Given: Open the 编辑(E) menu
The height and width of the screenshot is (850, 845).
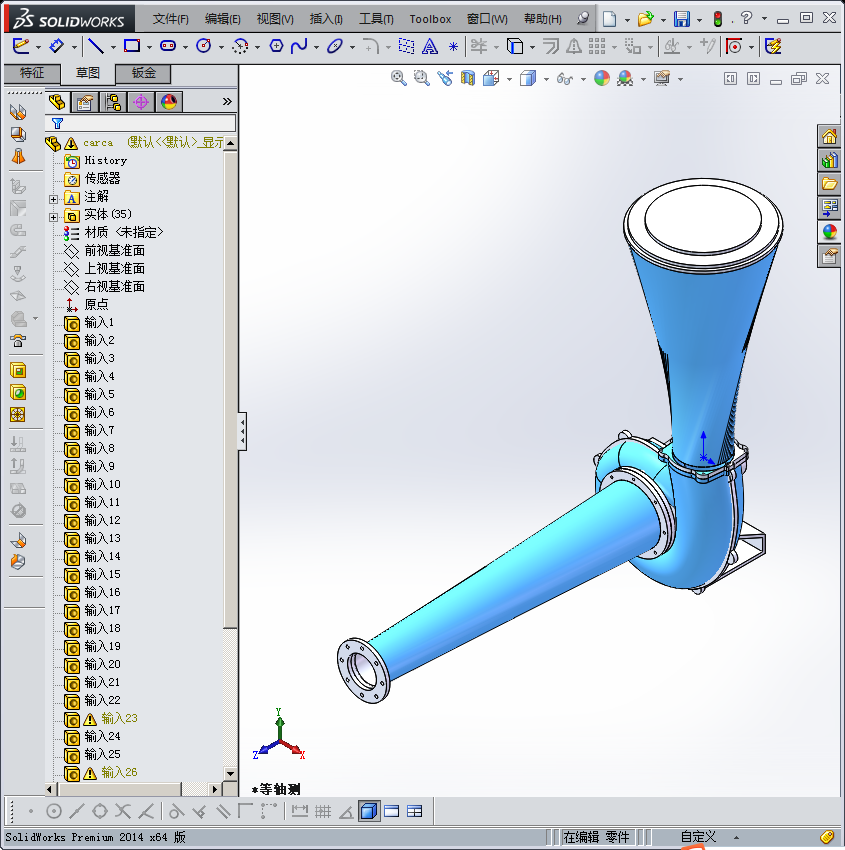Looking at the screenshot, I should [x=222, y=19].
